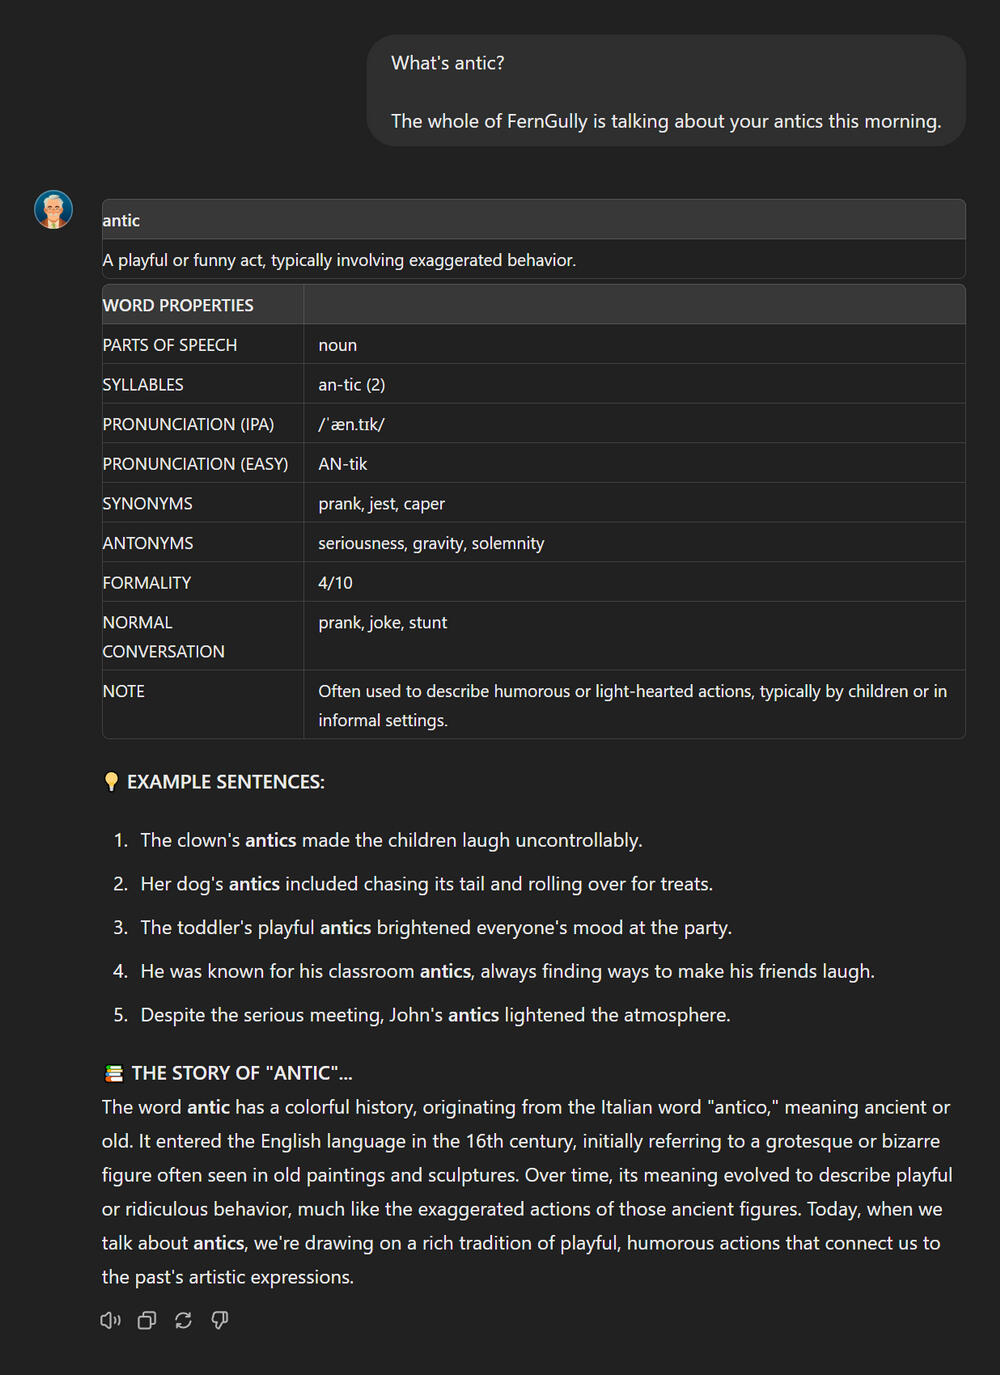The height and width of the screenshot is (1375, 1000).
Task: Click the thumbs down feedback icon
Action: 220,1321
